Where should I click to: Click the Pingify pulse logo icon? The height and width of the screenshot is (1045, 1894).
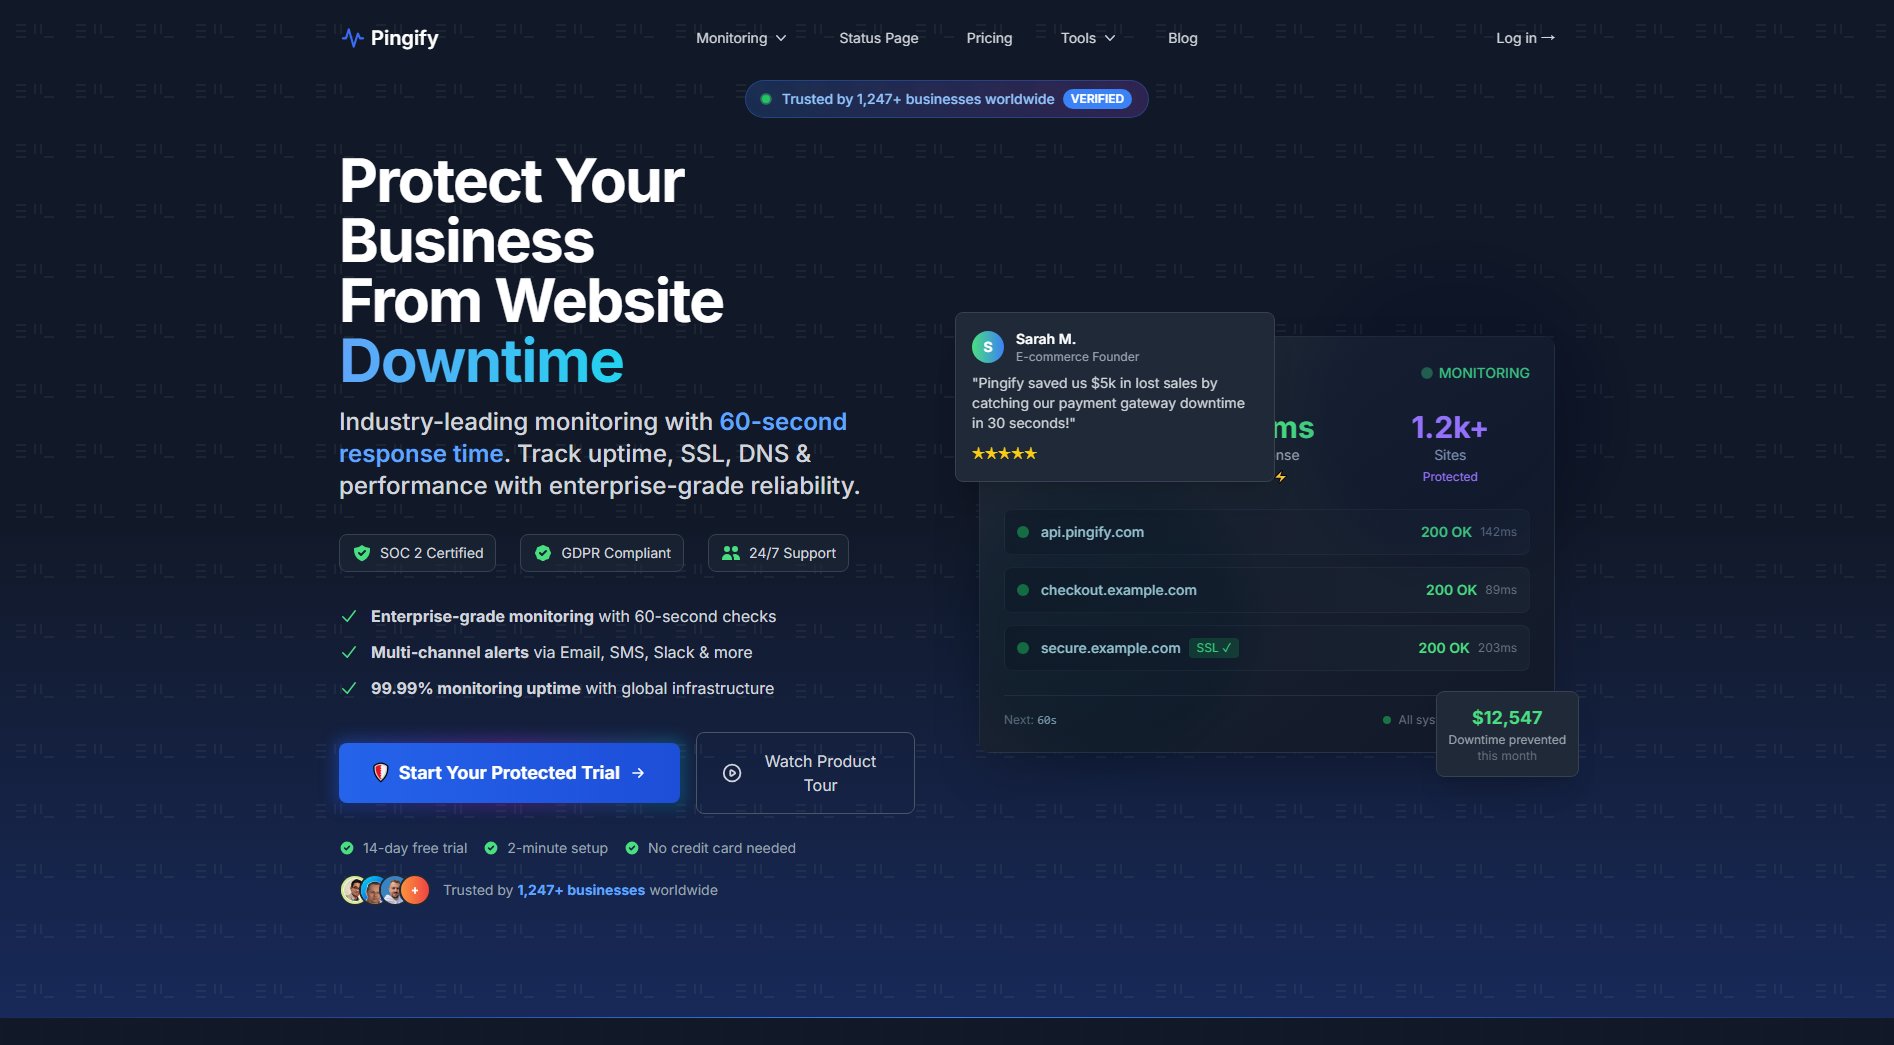tap(352, 38)
